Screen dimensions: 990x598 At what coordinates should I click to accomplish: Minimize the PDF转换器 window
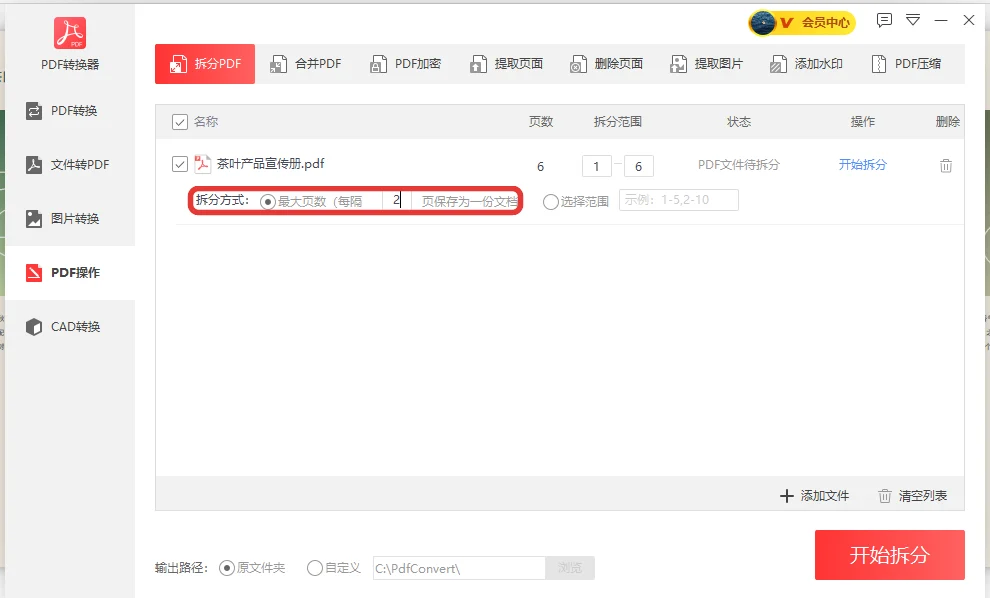(941, 20)
